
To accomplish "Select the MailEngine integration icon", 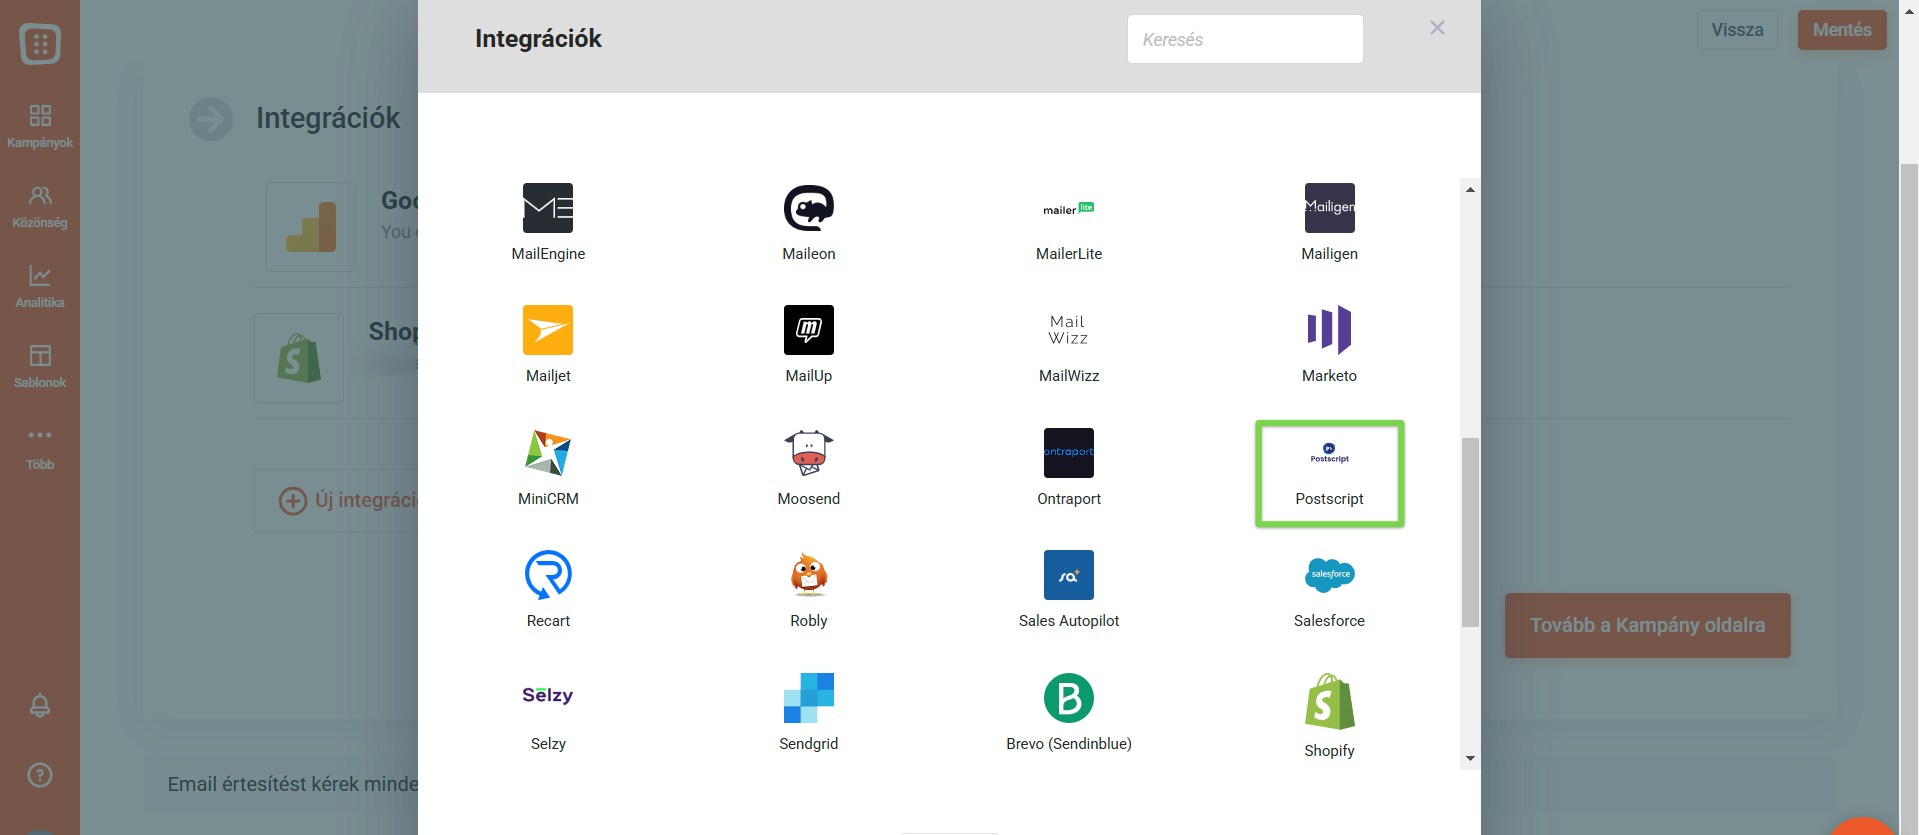I will 548,208.
